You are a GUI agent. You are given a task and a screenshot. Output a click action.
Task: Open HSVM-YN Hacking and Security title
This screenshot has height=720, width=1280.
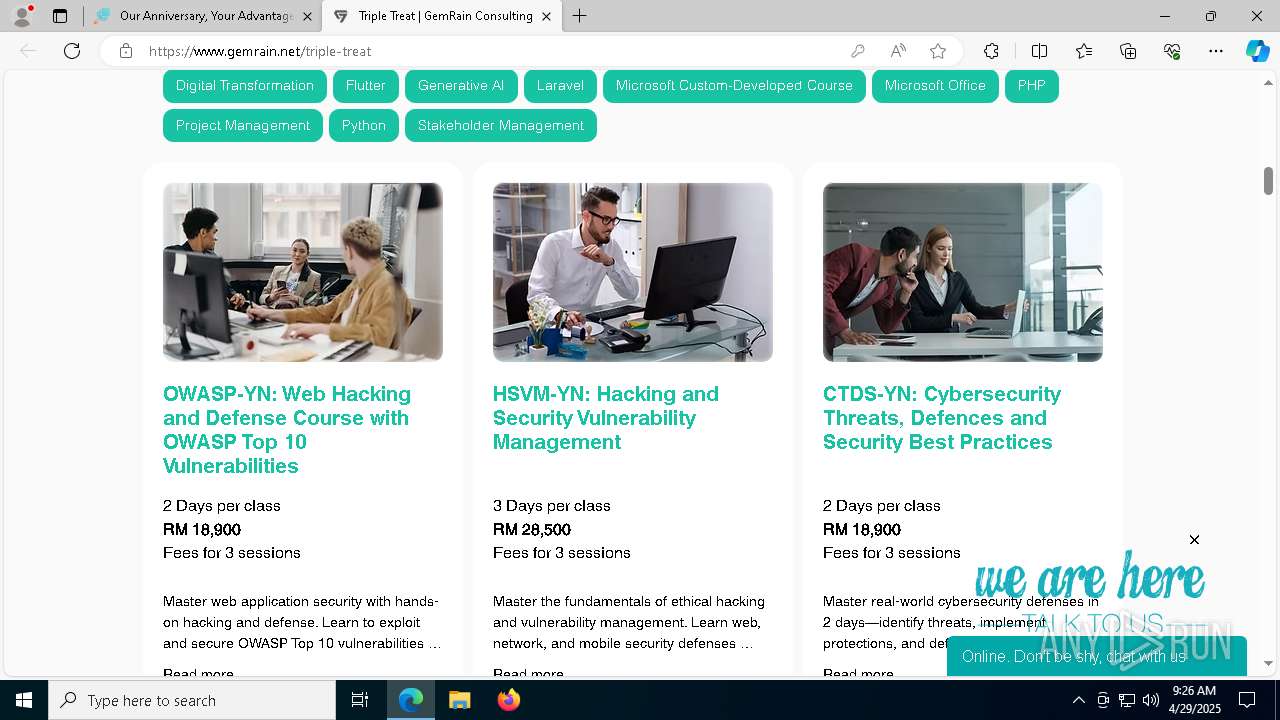606,418
